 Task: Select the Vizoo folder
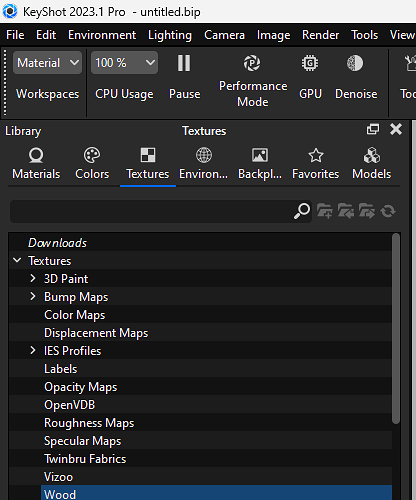[x=58, y=477]
